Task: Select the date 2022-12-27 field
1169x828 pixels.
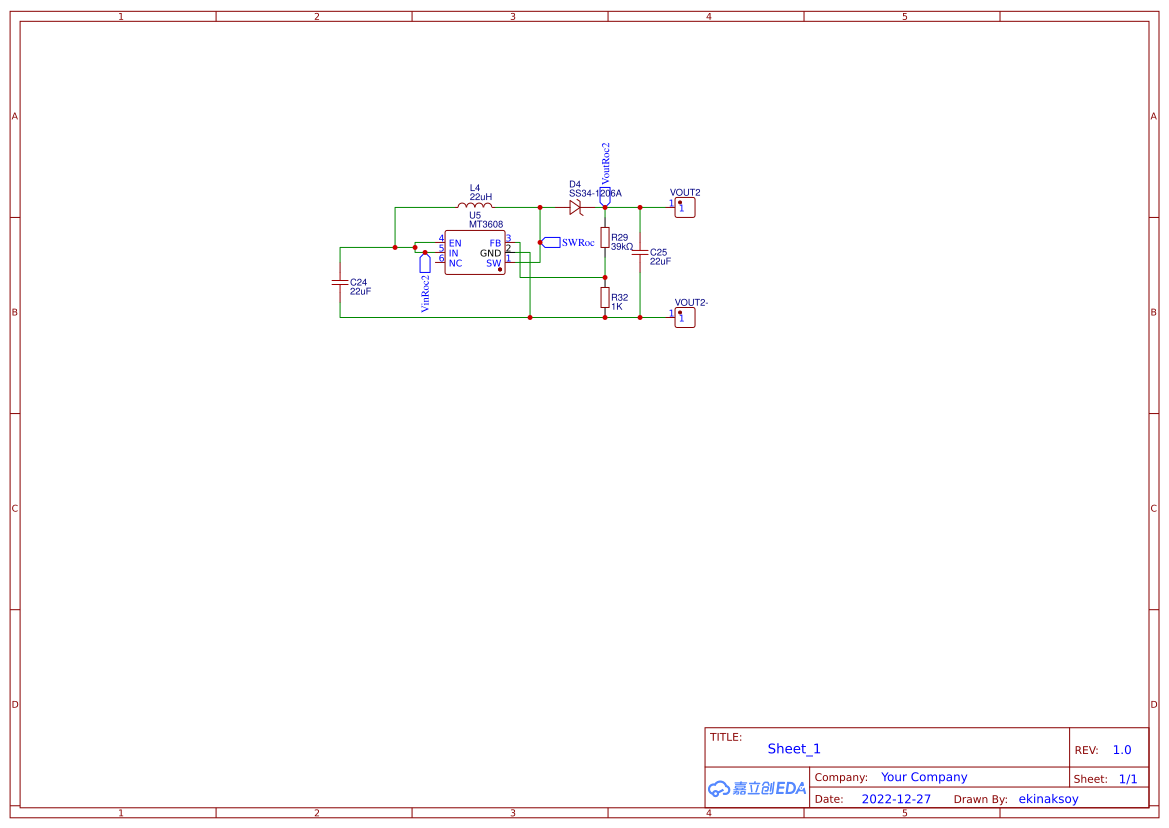Action: coord(897,798)
